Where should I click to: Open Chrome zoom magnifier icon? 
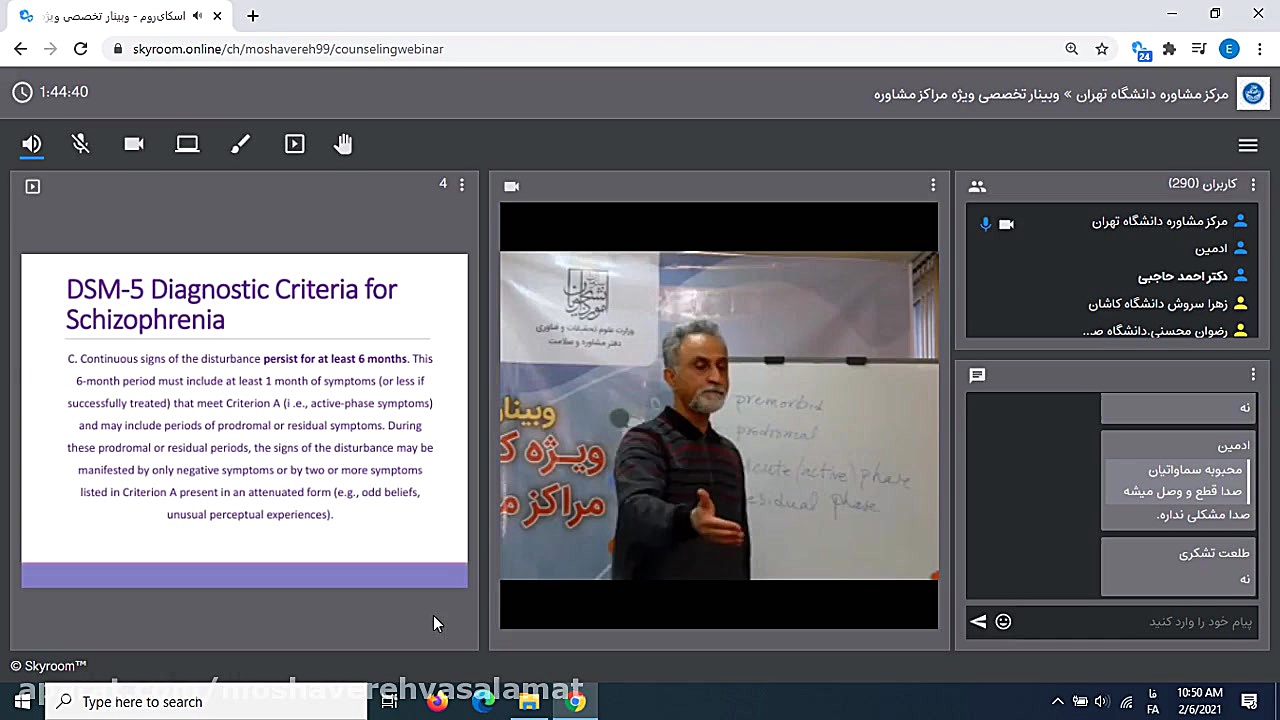[x=1071, y=49]
